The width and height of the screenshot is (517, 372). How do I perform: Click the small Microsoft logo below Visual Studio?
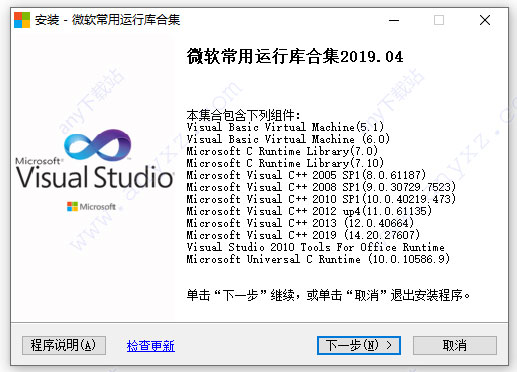tap(91, 207)
